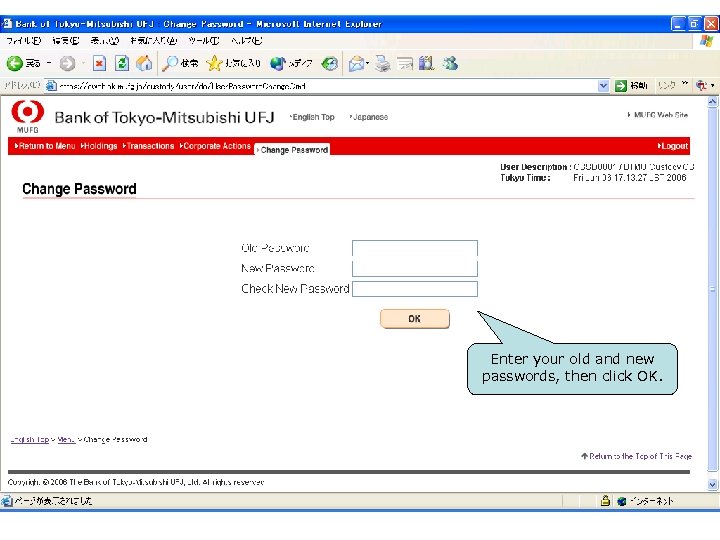
Task: Click the page icon beside the URL
Action: coord(51,86)
